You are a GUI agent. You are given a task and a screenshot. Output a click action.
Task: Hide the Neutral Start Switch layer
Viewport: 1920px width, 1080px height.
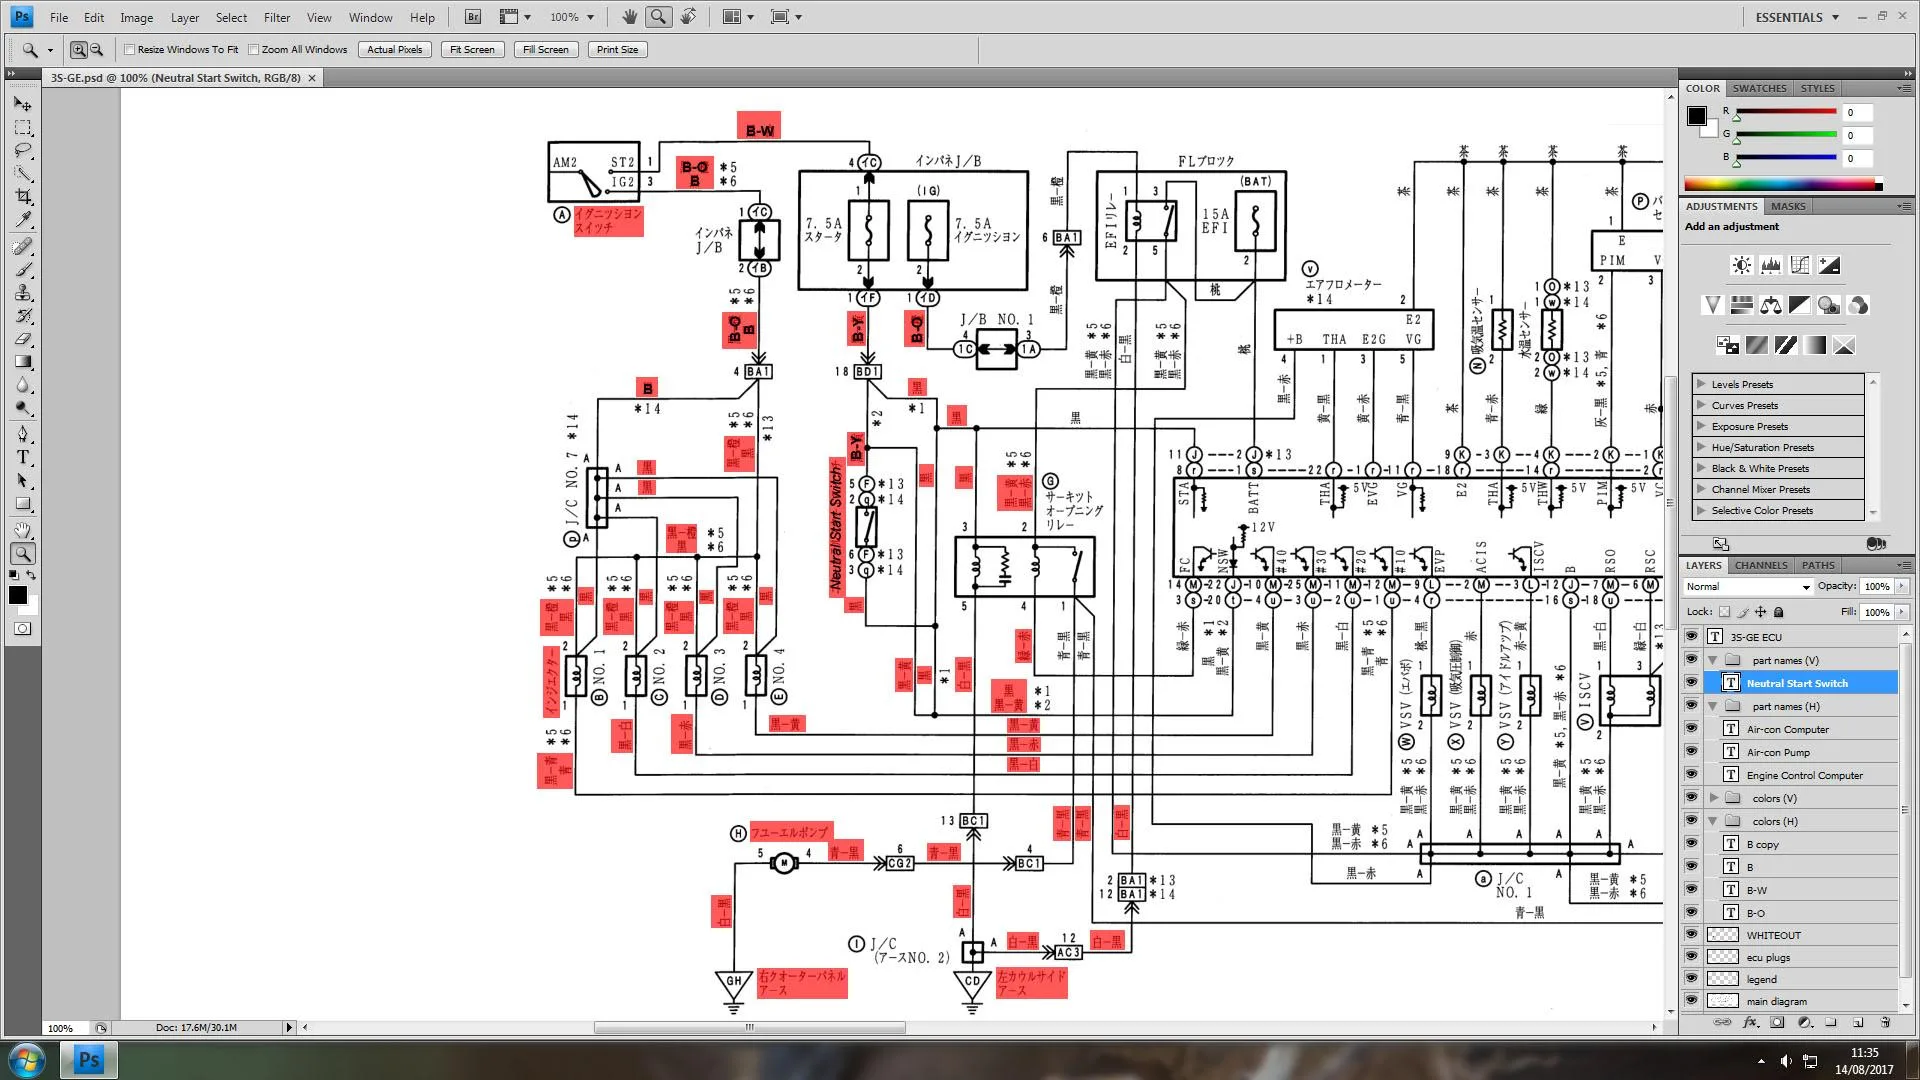point(1691,683)
